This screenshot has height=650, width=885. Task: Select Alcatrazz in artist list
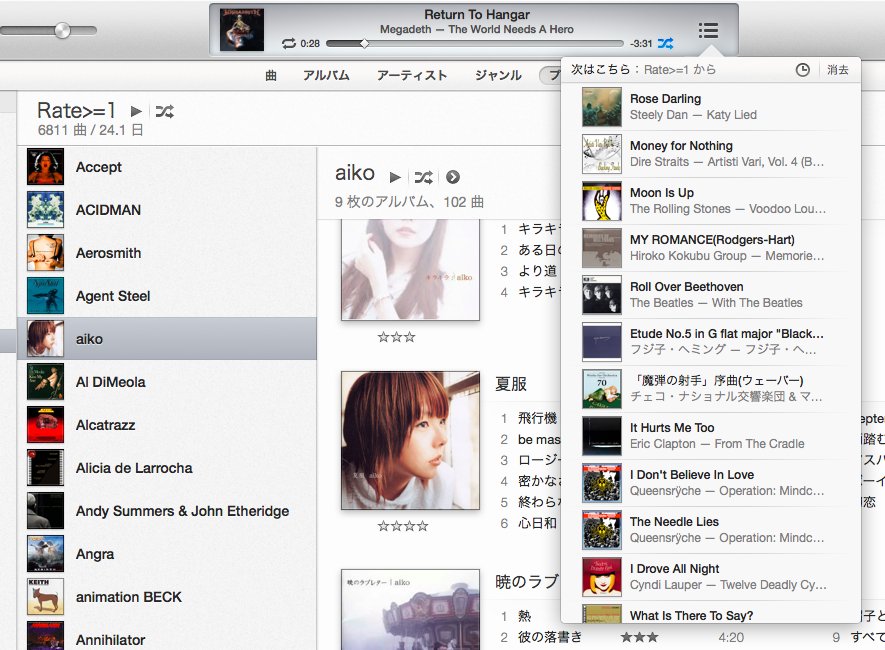(167, 425)
